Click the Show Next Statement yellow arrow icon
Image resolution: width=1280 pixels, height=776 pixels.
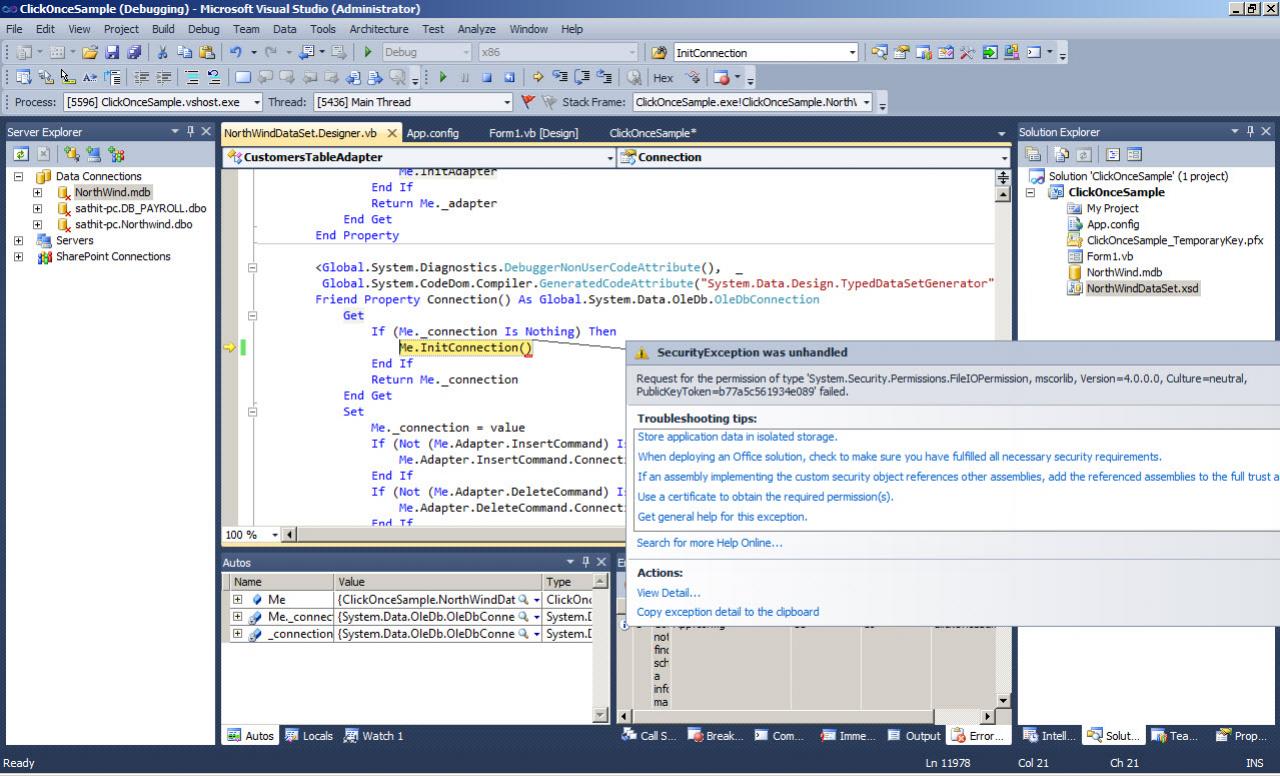[538, 77]
